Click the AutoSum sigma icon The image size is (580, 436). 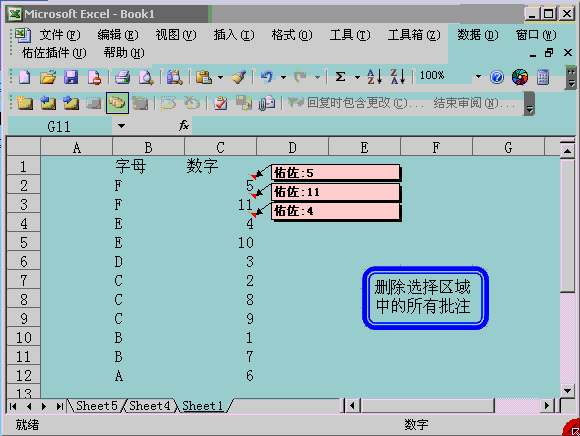tap(340, 77)
